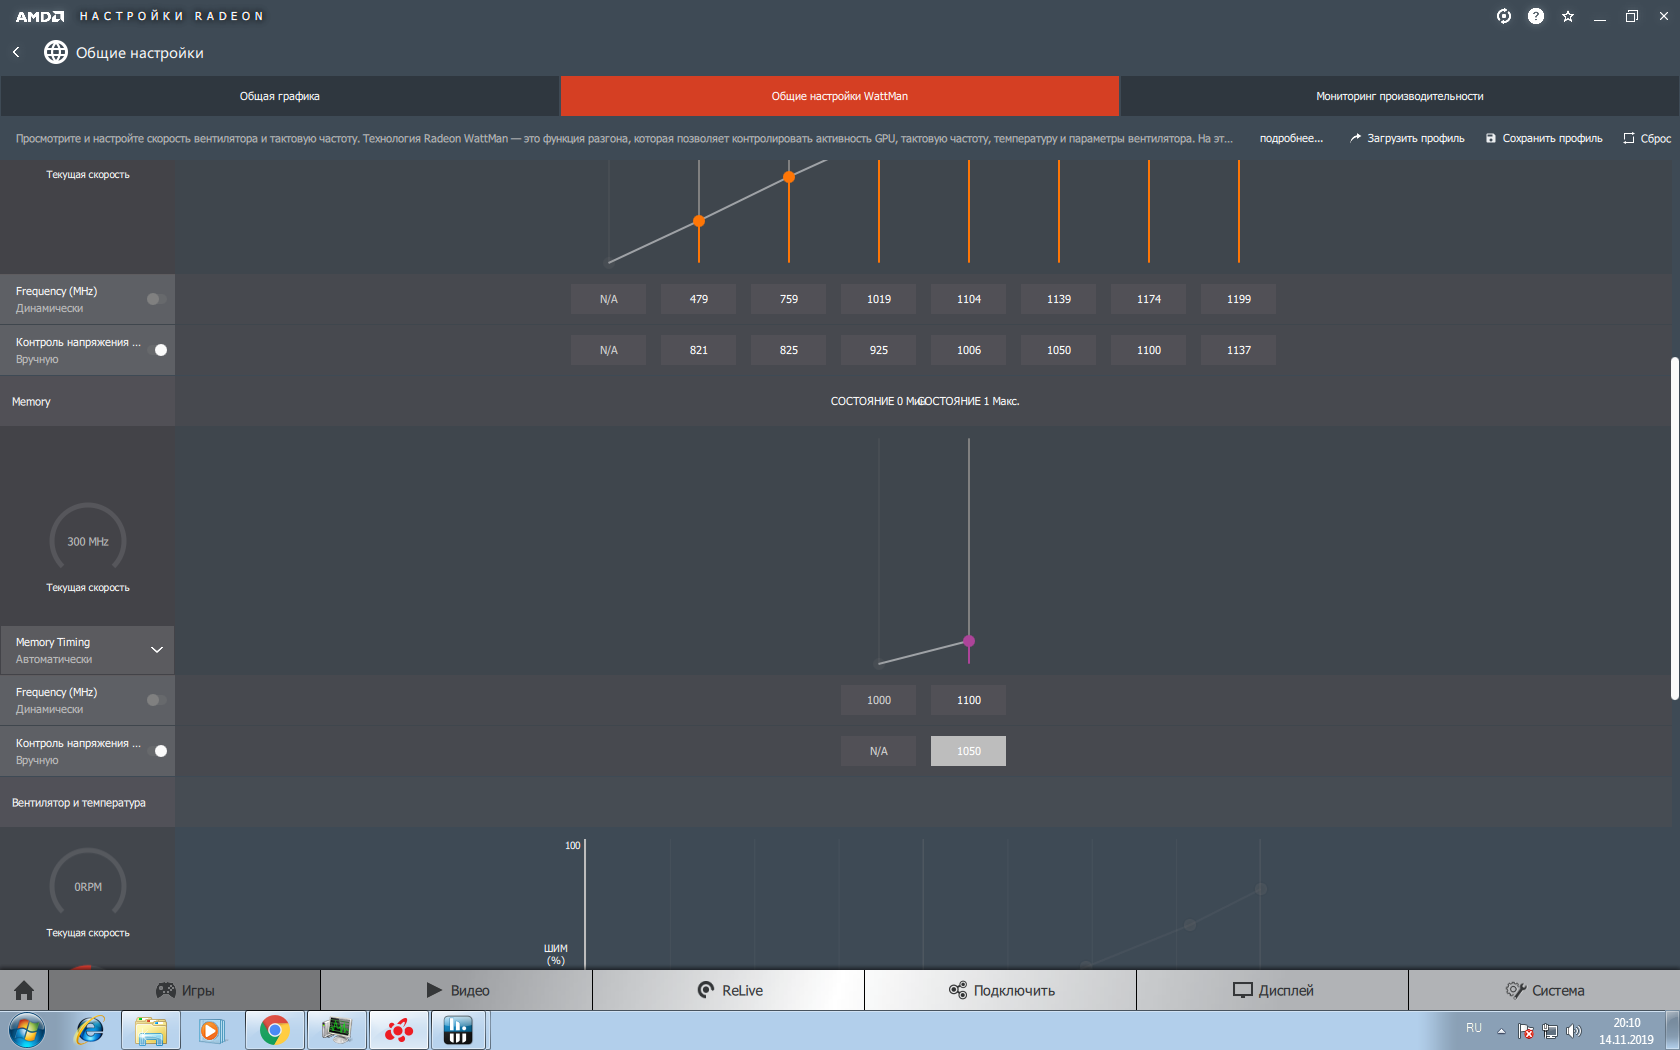Click GPU frequency field with value 1139
The image size is (1680, 1050).
(x=1059, y=299)
